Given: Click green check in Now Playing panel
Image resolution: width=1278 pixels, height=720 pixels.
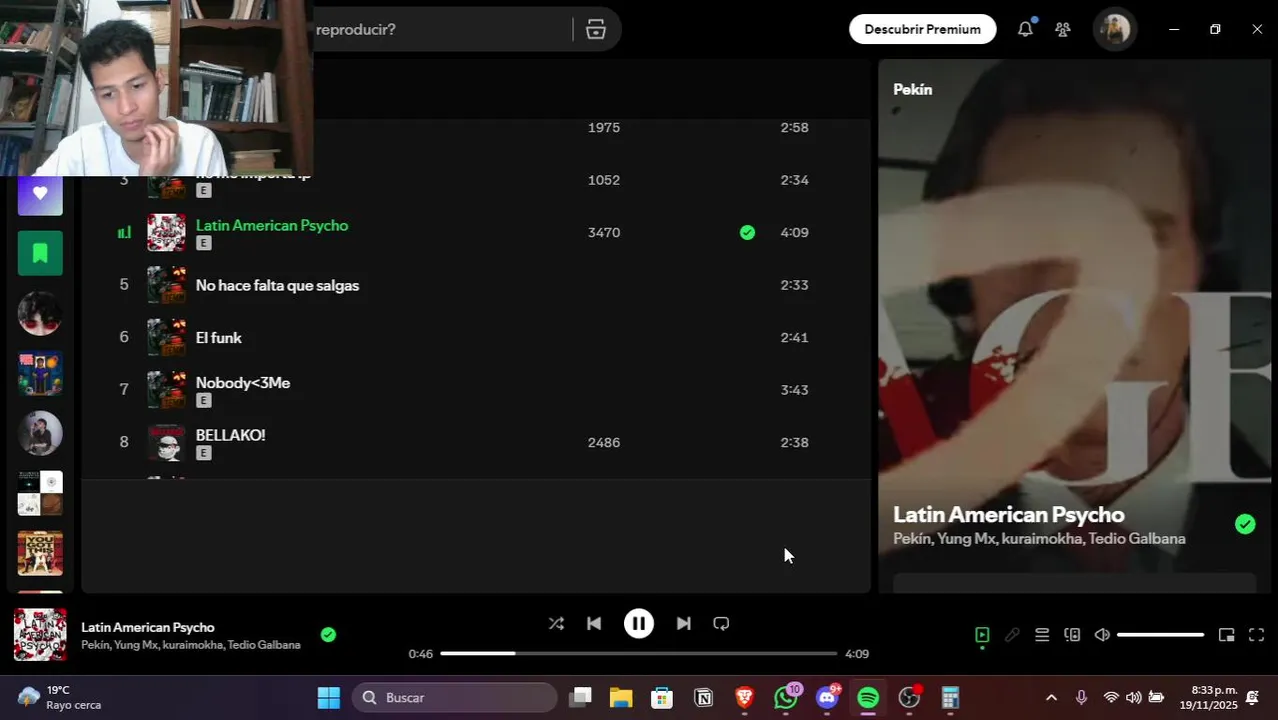Looking at the screenshot, I should pyautogui.click(x=1245, y=524).
